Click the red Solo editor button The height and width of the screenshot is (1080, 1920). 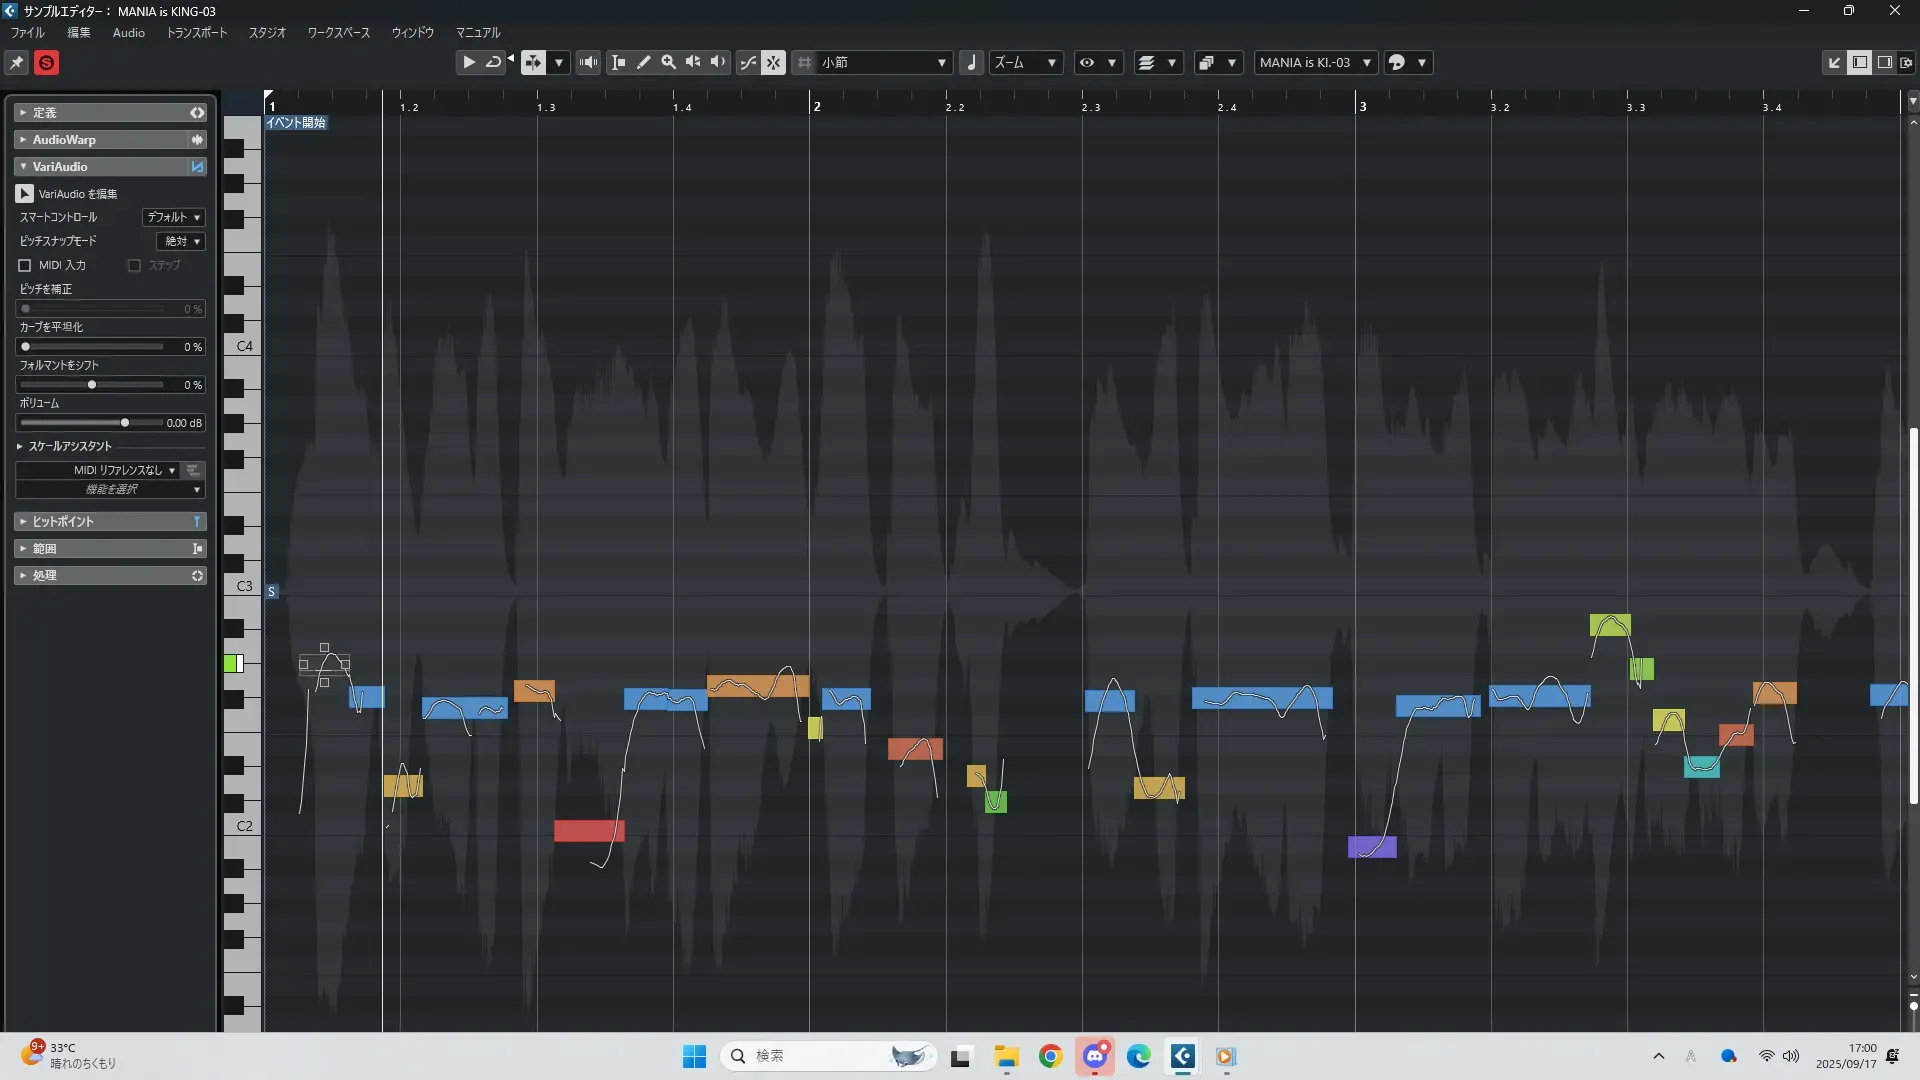pos(46,62)
